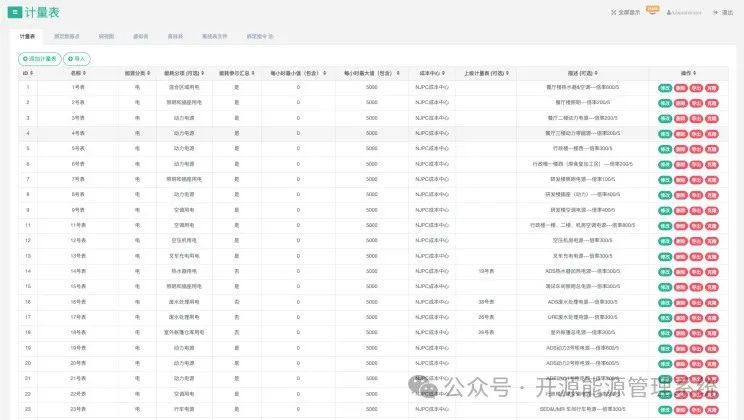This screenshot has width=744, height=420.
Task: Select the 23号表 name cell
Action: [78, 409]
